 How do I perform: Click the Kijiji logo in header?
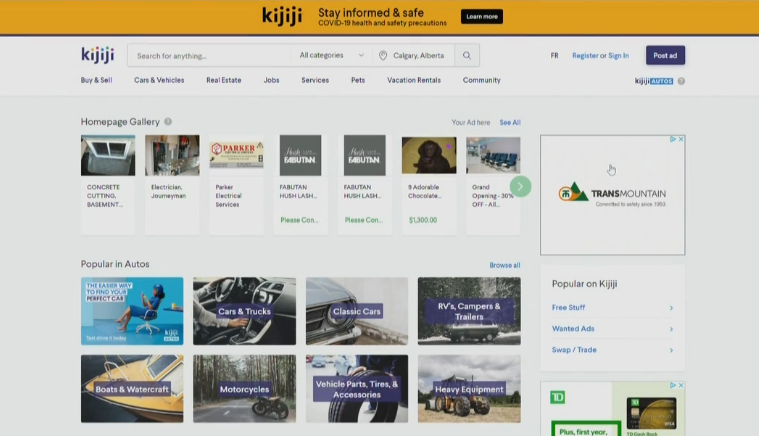coord(98,55)
